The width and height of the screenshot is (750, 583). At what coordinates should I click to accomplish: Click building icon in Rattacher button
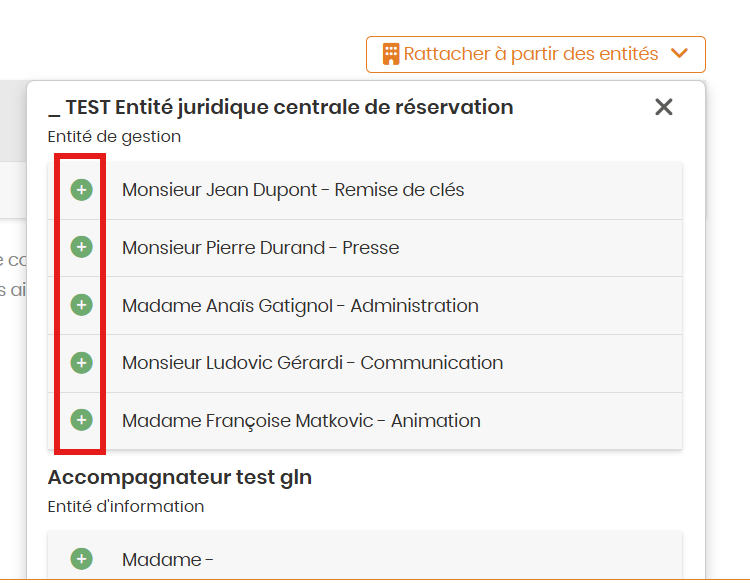tap(391, 54)
